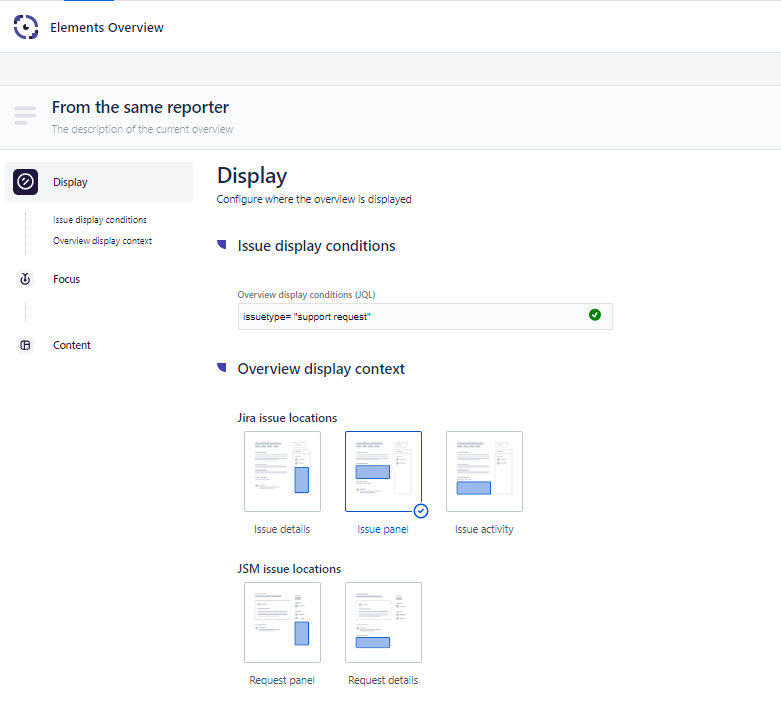Viewport: 781px width, 709px height.
Task: Open the Content section in sidebar
Action: [x=72, y=346]
